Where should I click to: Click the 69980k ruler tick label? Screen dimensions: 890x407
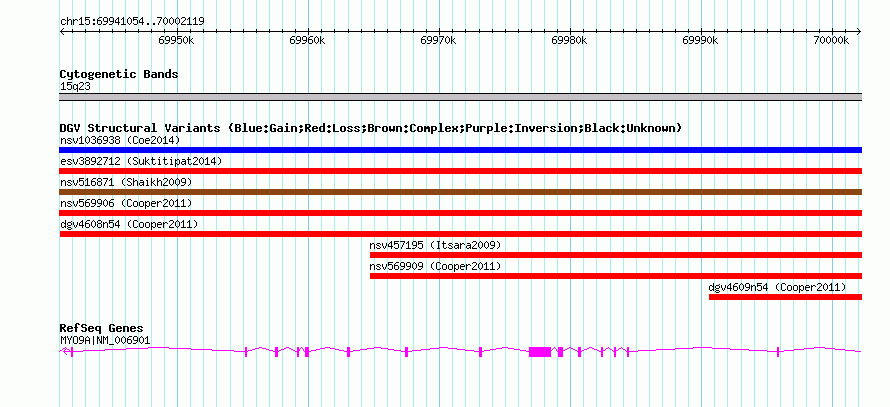pyautogui.click(x=570, y=40)
